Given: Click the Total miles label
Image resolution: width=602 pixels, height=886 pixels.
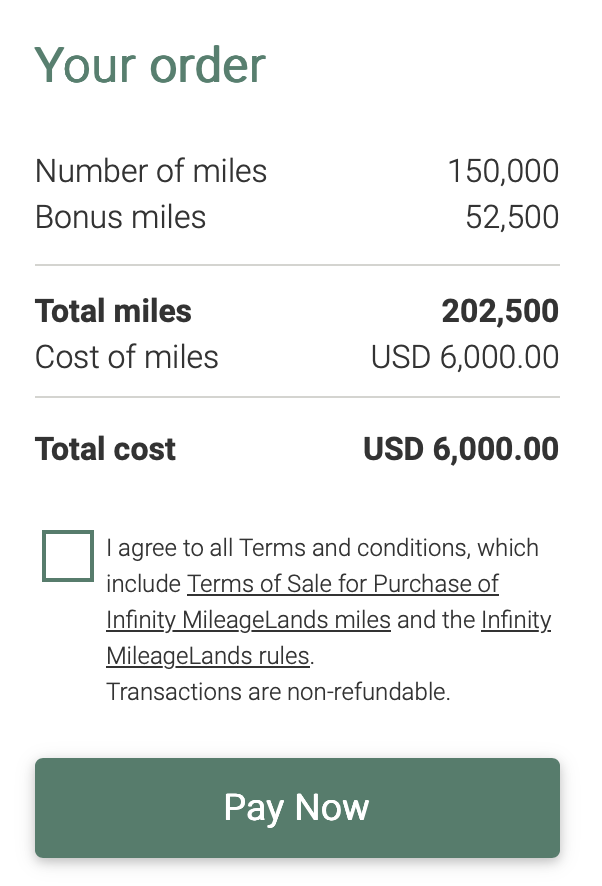Looking at the screenshot, I should (113, 311).
